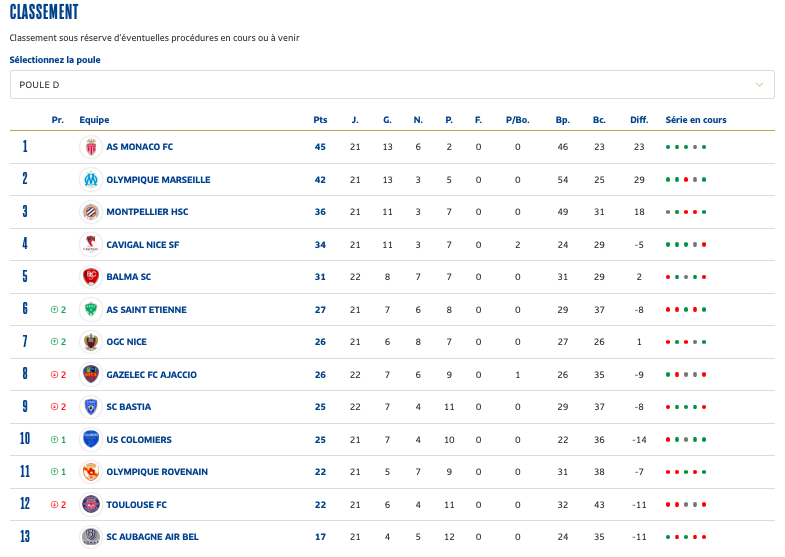Click the dropdown chevron arrow for poule
785x557 pixels.
pyautogui.click(x=759, y=85)
